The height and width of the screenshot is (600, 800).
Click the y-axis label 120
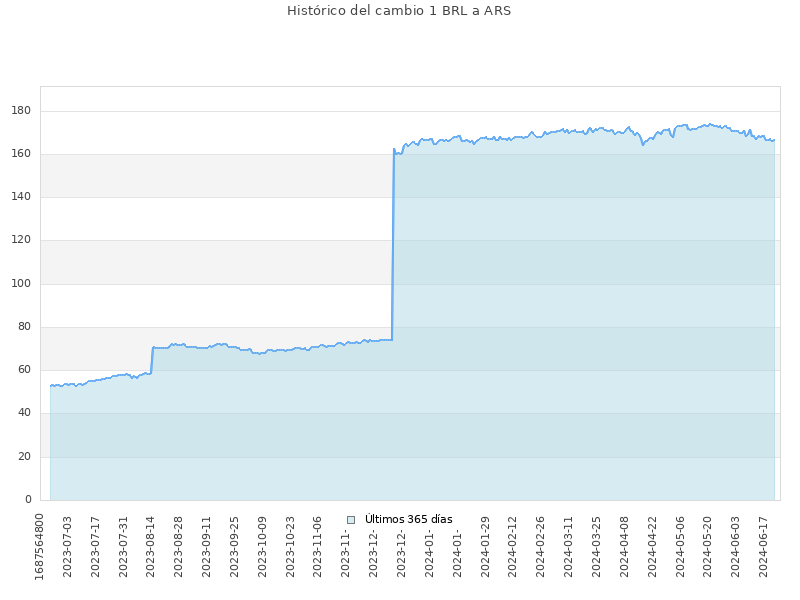tap(21, 240)
